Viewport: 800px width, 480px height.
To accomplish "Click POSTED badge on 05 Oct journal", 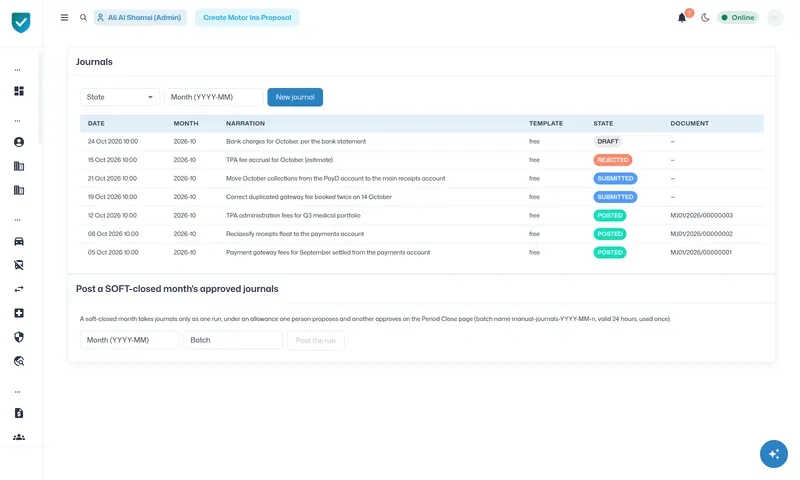I will coord(610,252).
